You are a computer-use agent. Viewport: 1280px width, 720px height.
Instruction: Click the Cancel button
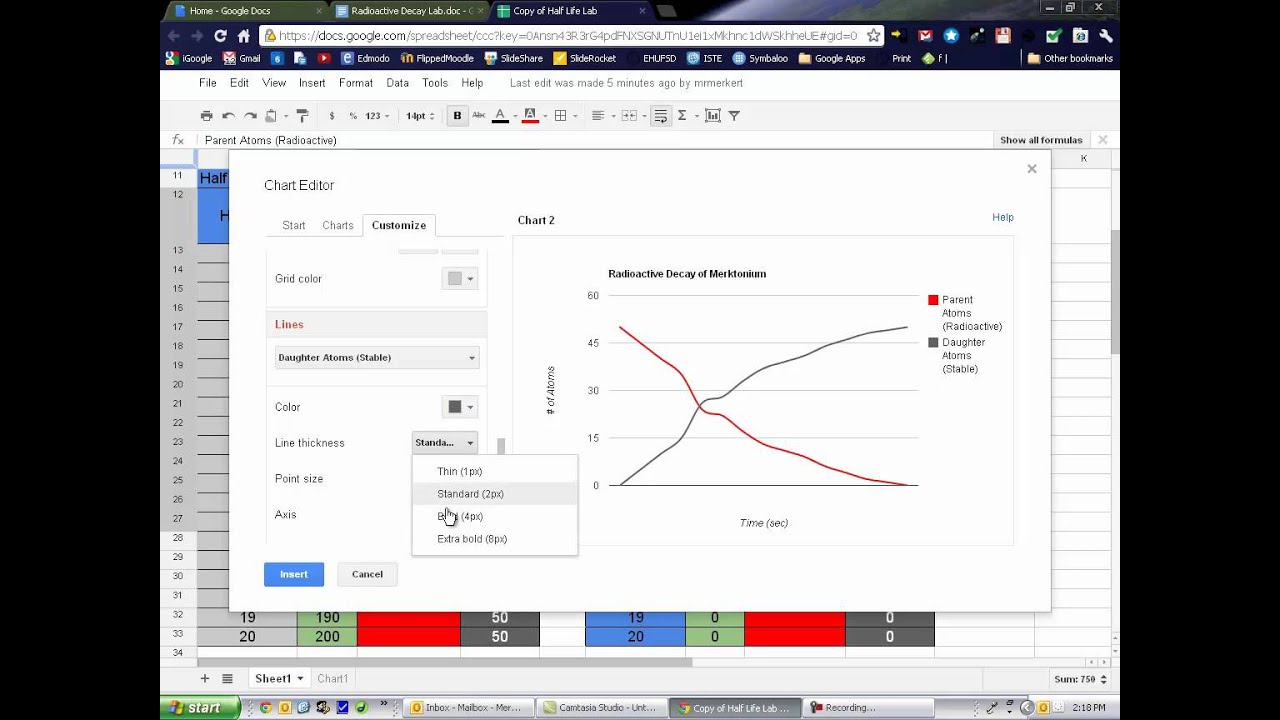coord(367,574)
